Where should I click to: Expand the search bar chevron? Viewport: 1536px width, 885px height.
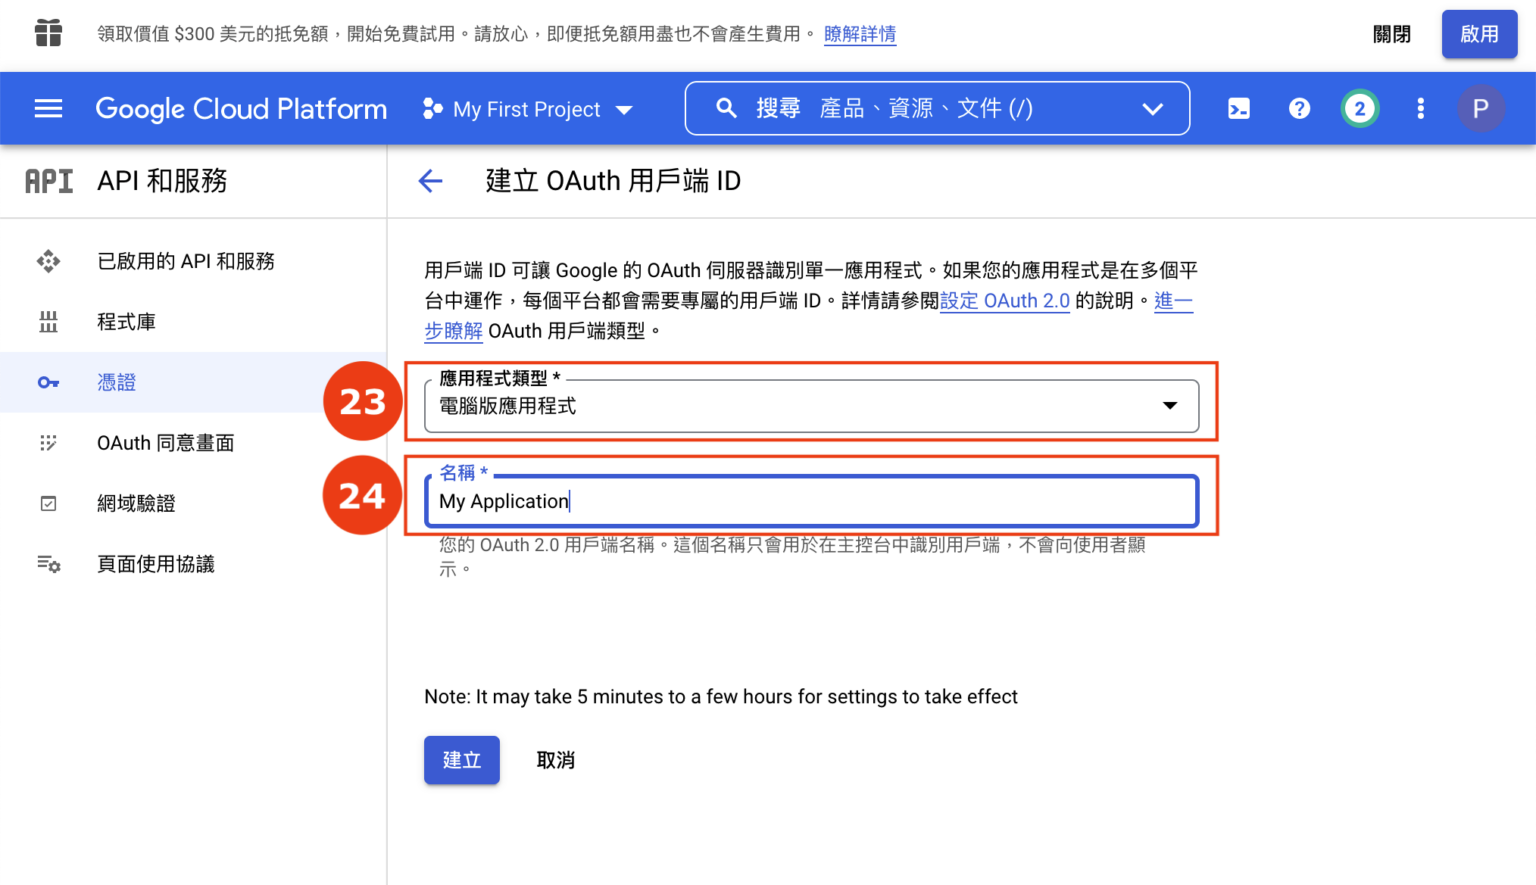1153,109
